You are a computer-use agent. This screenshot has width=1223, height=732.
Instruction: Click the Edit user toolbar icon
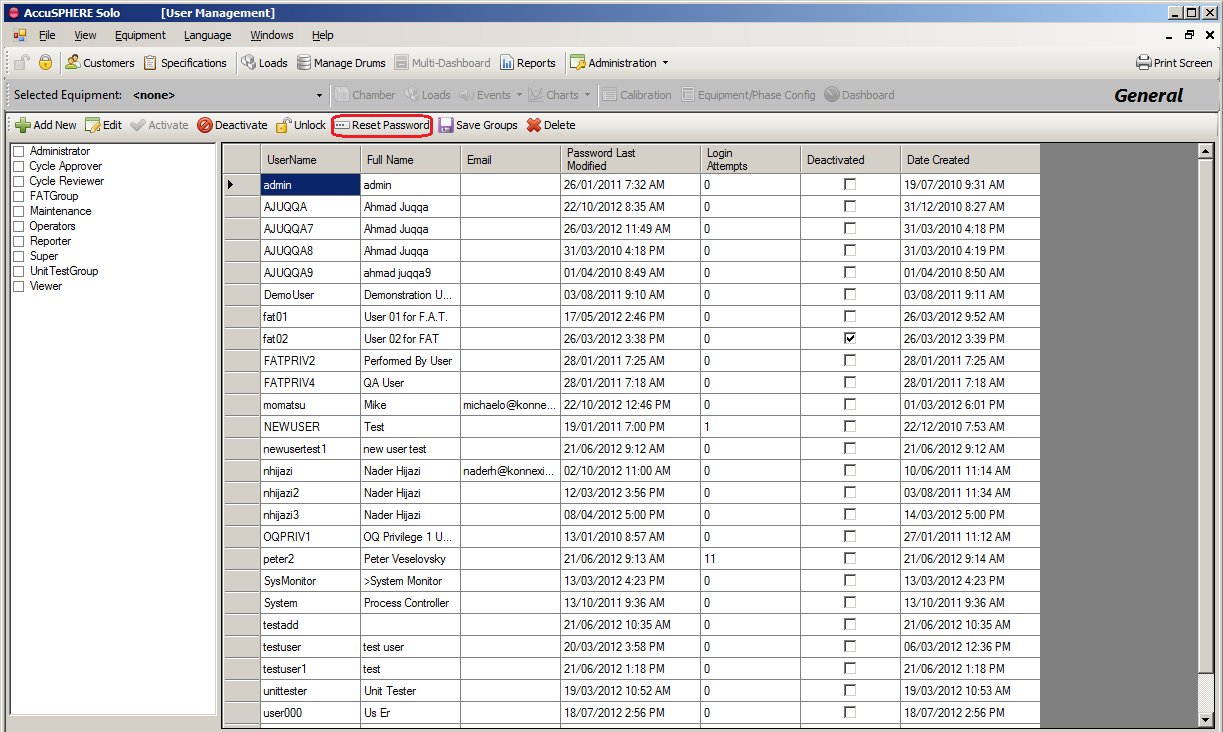tap(93, 125)
